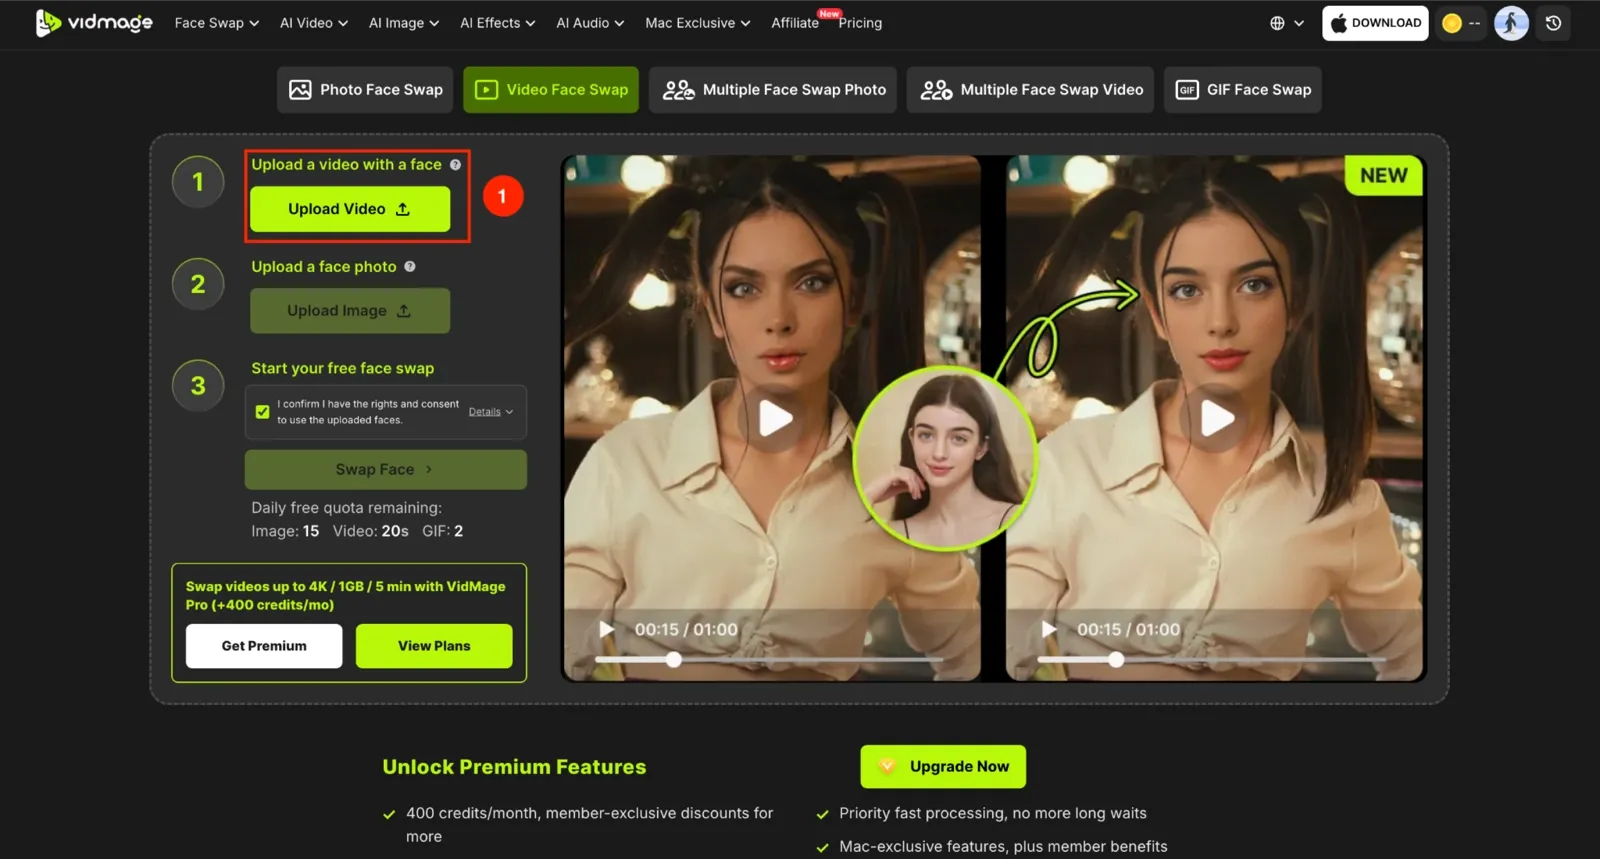Click the Upgrade Now button
This screenshot has width=1600, height=859.
943,767
